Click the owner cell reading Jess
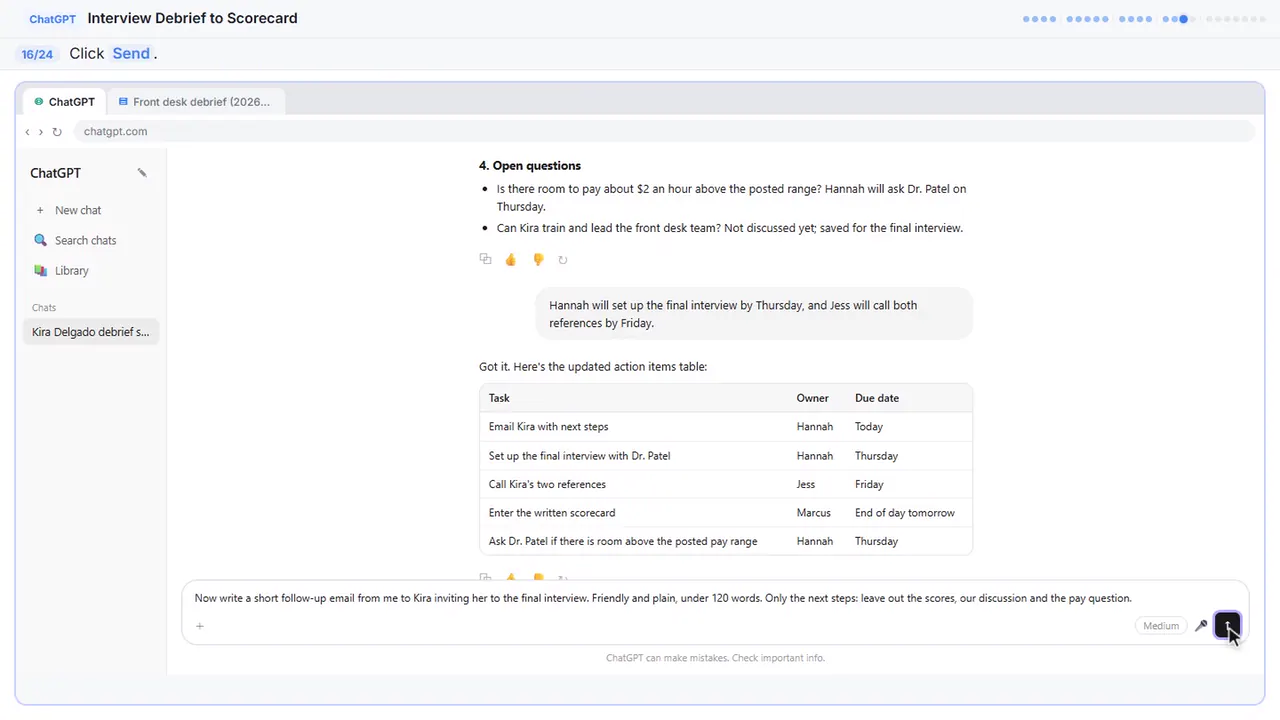This screenshot has height=720, width=1280. coord(806,484)
